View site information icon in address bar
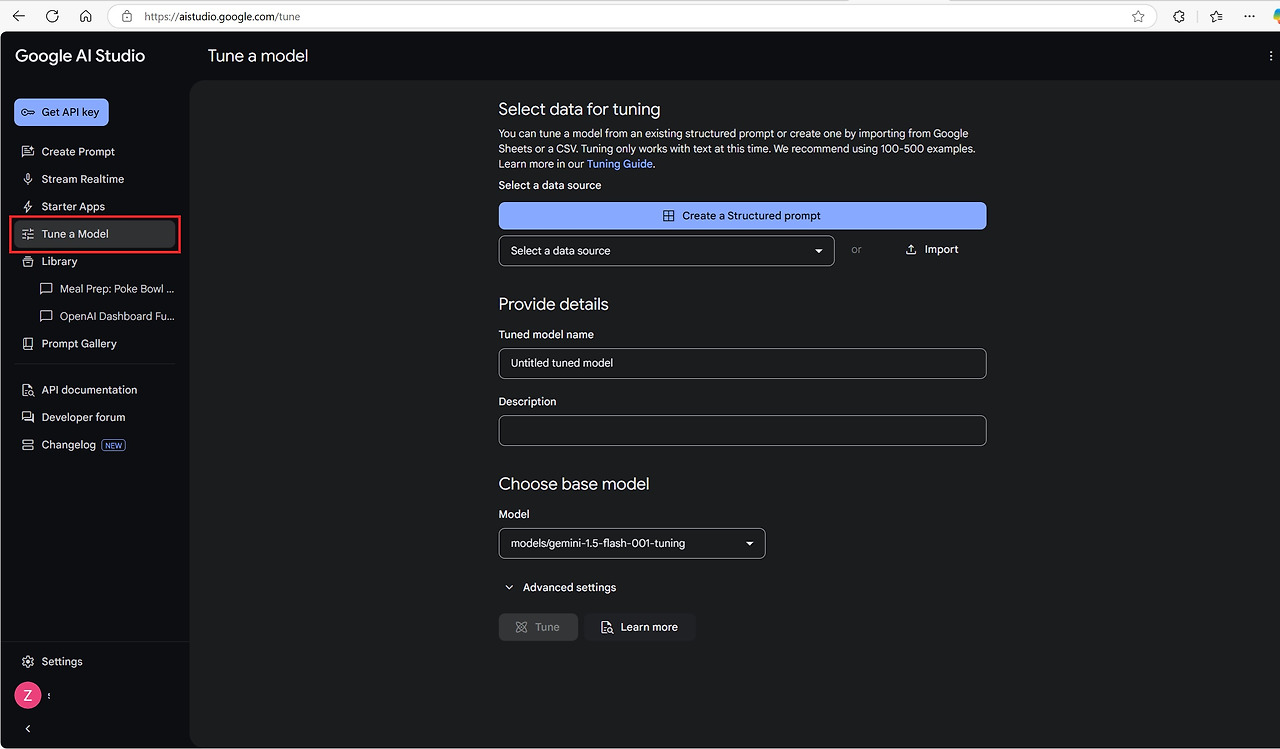1280x749 pixels. pyautogui.click(x=127, y=16)
